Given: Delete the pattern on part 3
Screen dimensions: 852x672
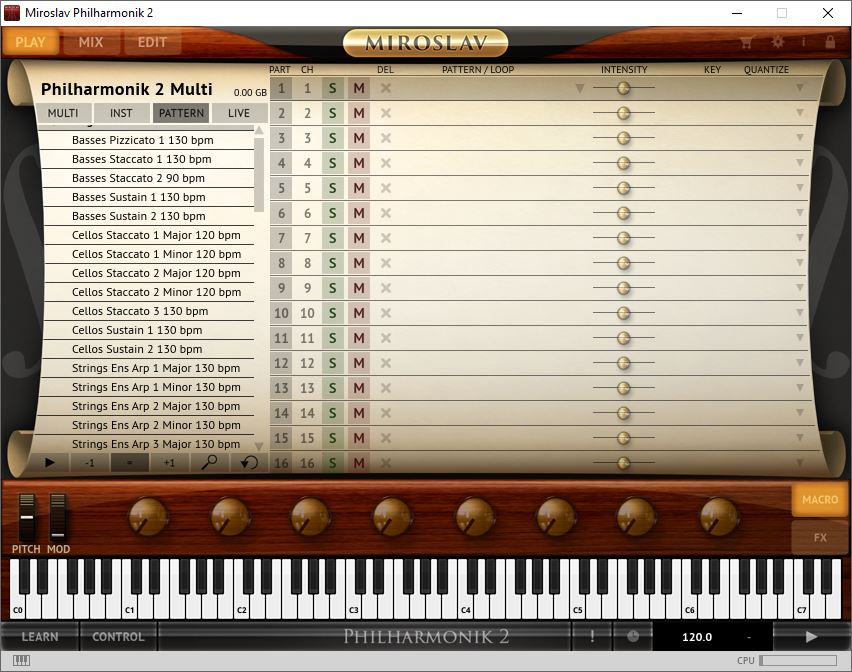Looking at the screenshot, I should coord(386,138).
